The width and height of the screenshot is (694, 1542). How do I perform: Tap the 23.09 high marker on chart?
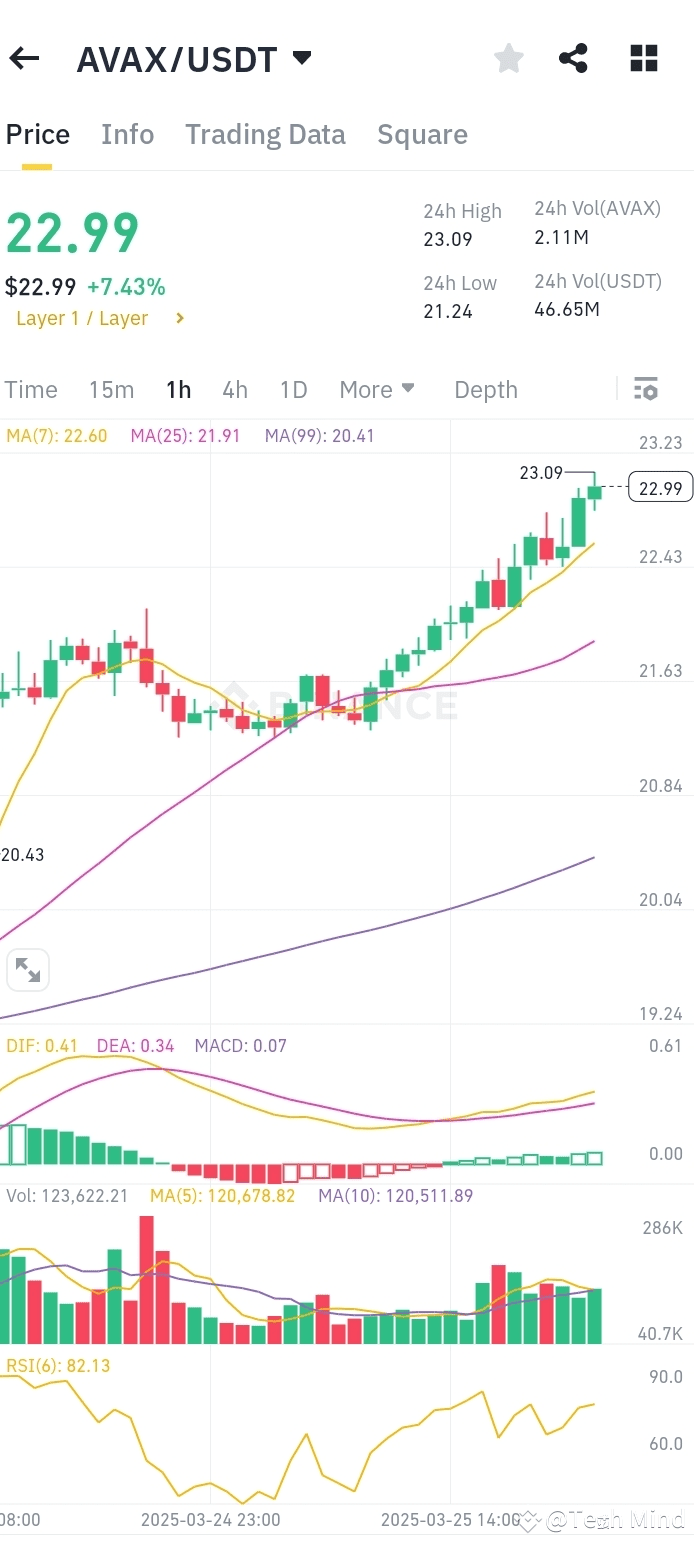coord(541,473)
